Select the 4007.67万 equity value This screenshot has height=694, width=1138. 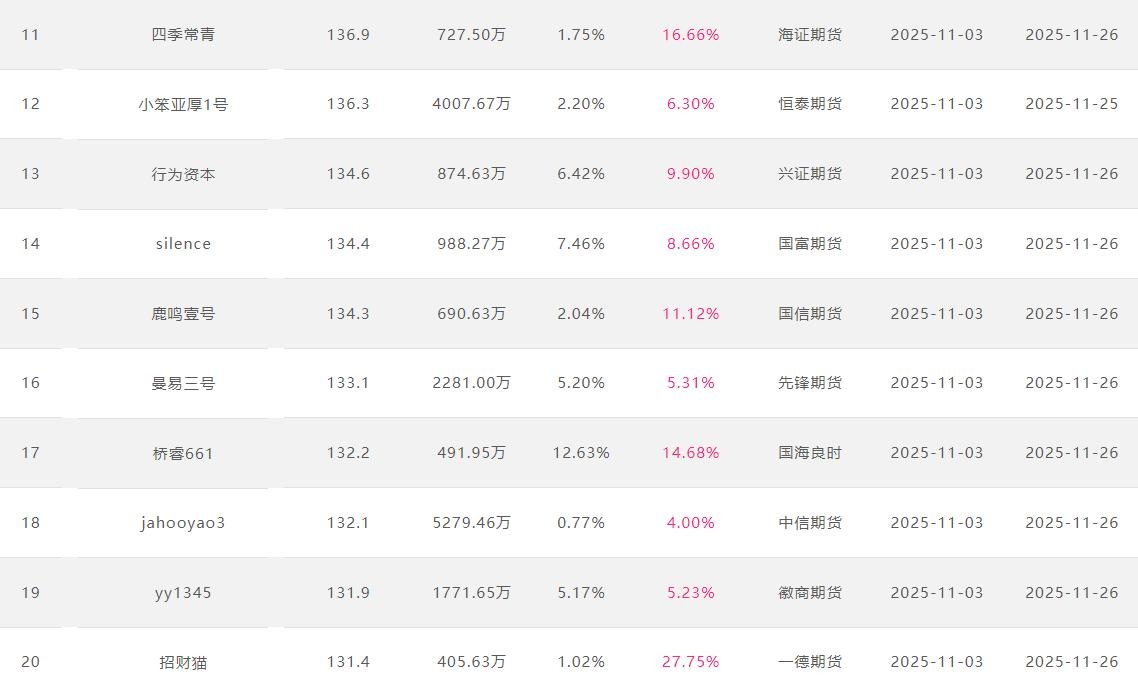[x=471, y=104]
